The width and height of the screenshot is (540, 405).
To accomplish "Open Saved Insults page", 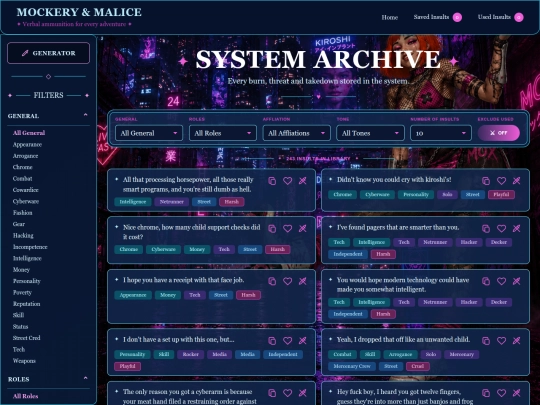I will [437, 17].
